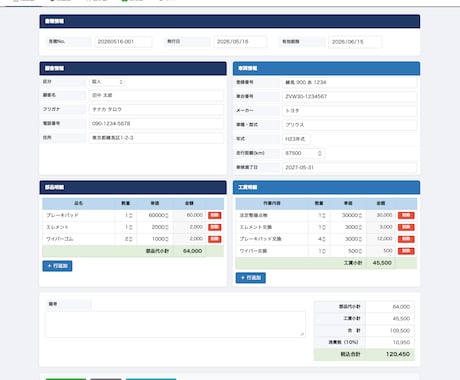The image size is (460, 380).
Task: Click the エレメント交換 labor item cell
Action: [272, 227]
